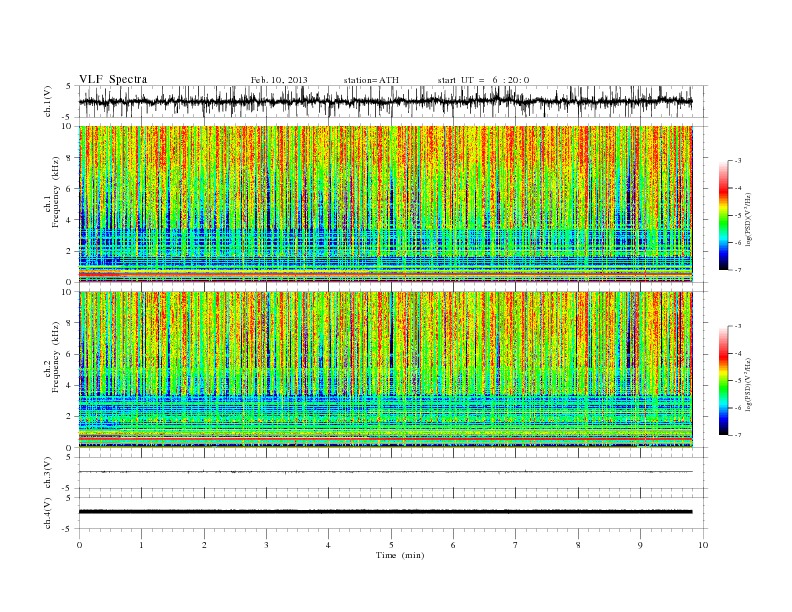Click the "3" tick on the time axis
The image size is (792, 612).
click(x=266, y=545)
